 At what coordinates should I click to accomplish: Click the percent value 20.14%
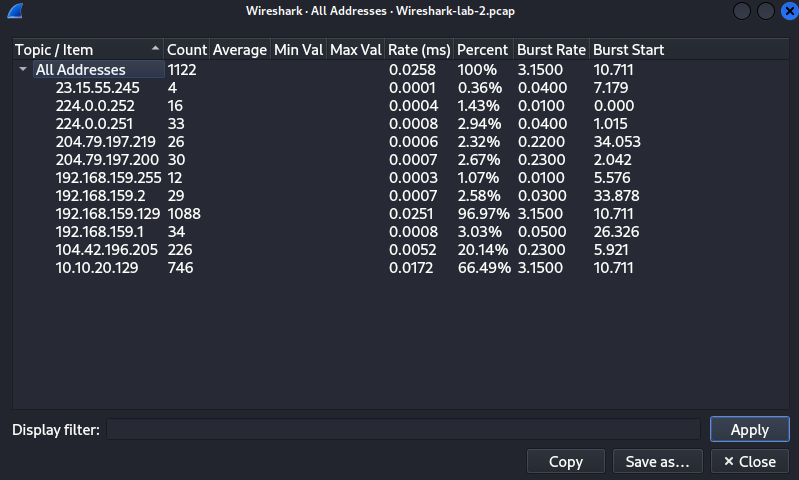coord(483,250)
